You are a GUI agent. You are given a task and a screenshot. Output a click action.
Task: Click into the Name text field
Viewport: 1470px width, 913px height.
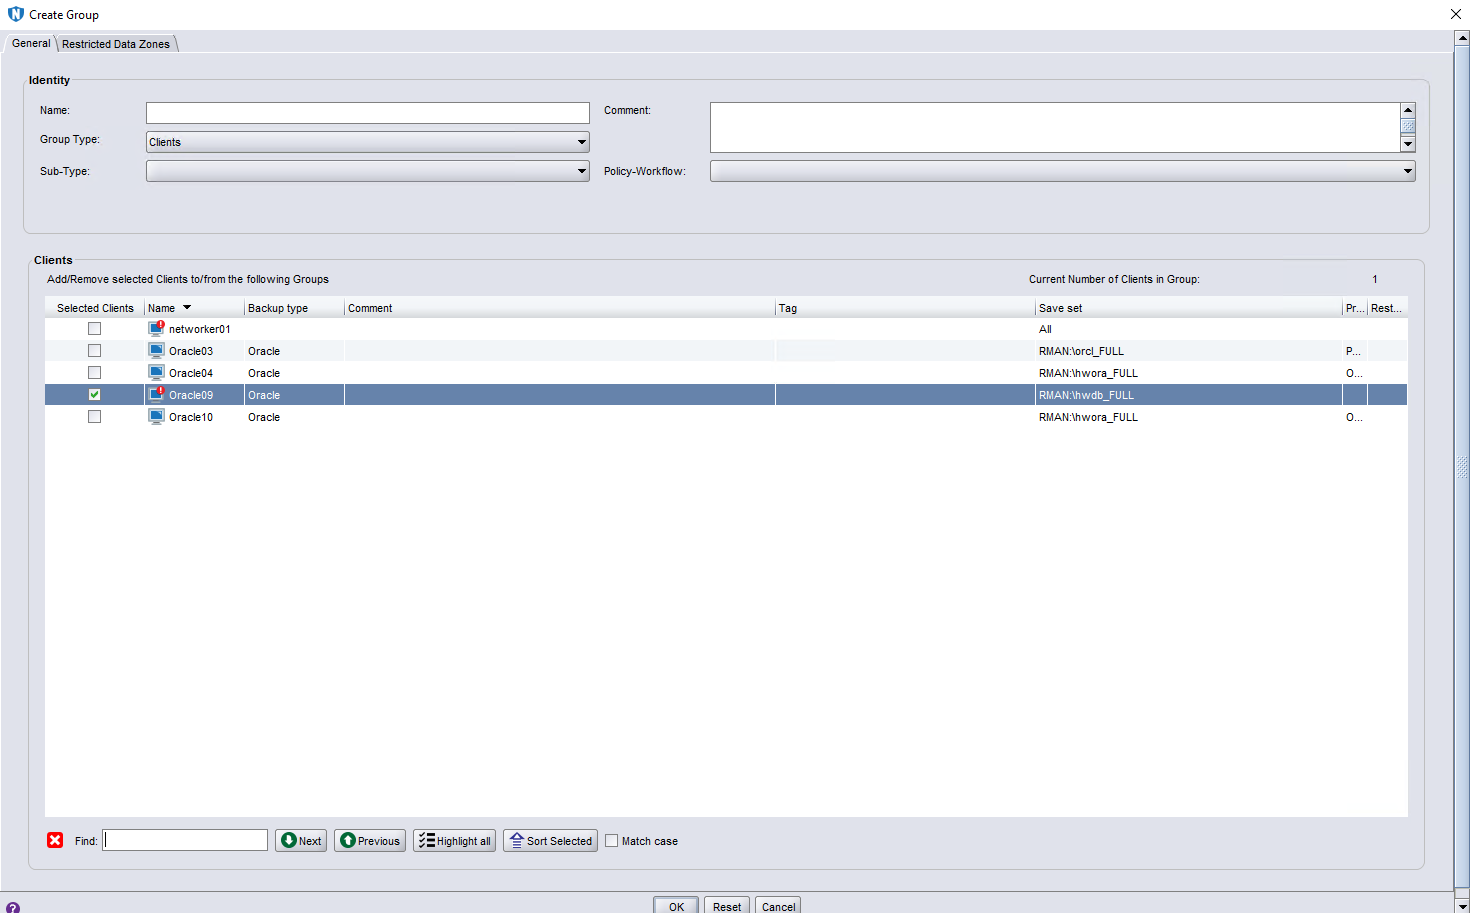click(367, 113)
